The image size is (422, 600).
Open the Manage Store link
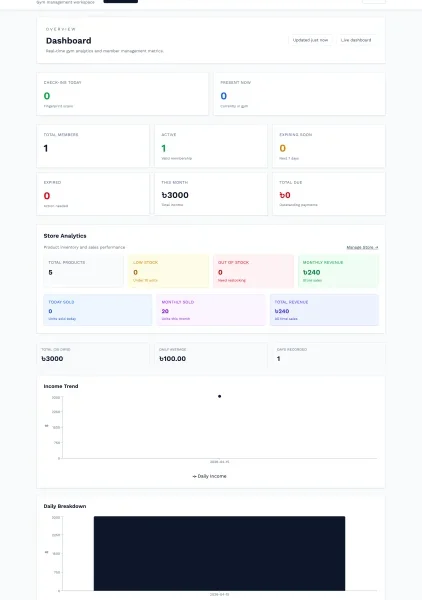(362, 248)
